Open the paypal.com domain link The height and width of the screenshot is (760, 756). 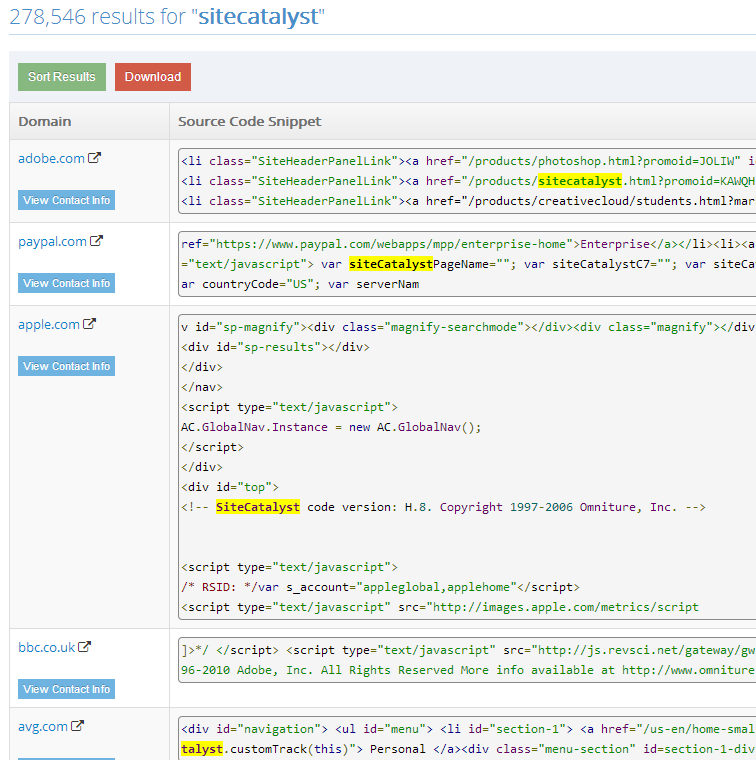52,241
